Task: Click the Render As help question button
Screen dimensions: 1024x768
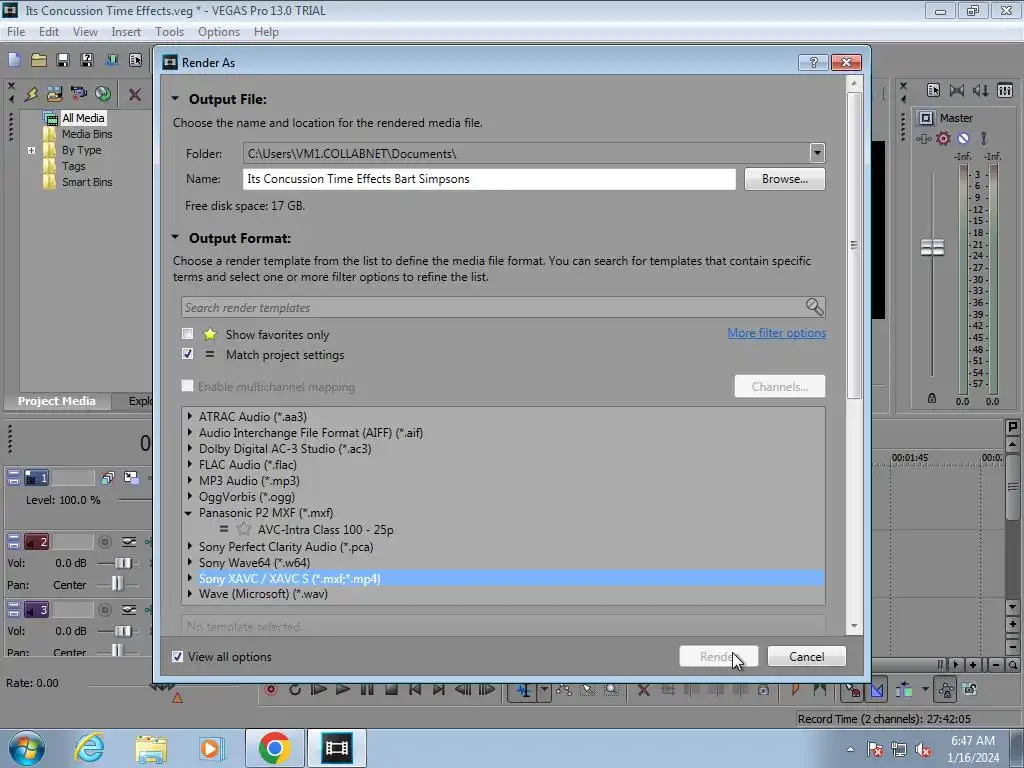Action: (813, 62)
